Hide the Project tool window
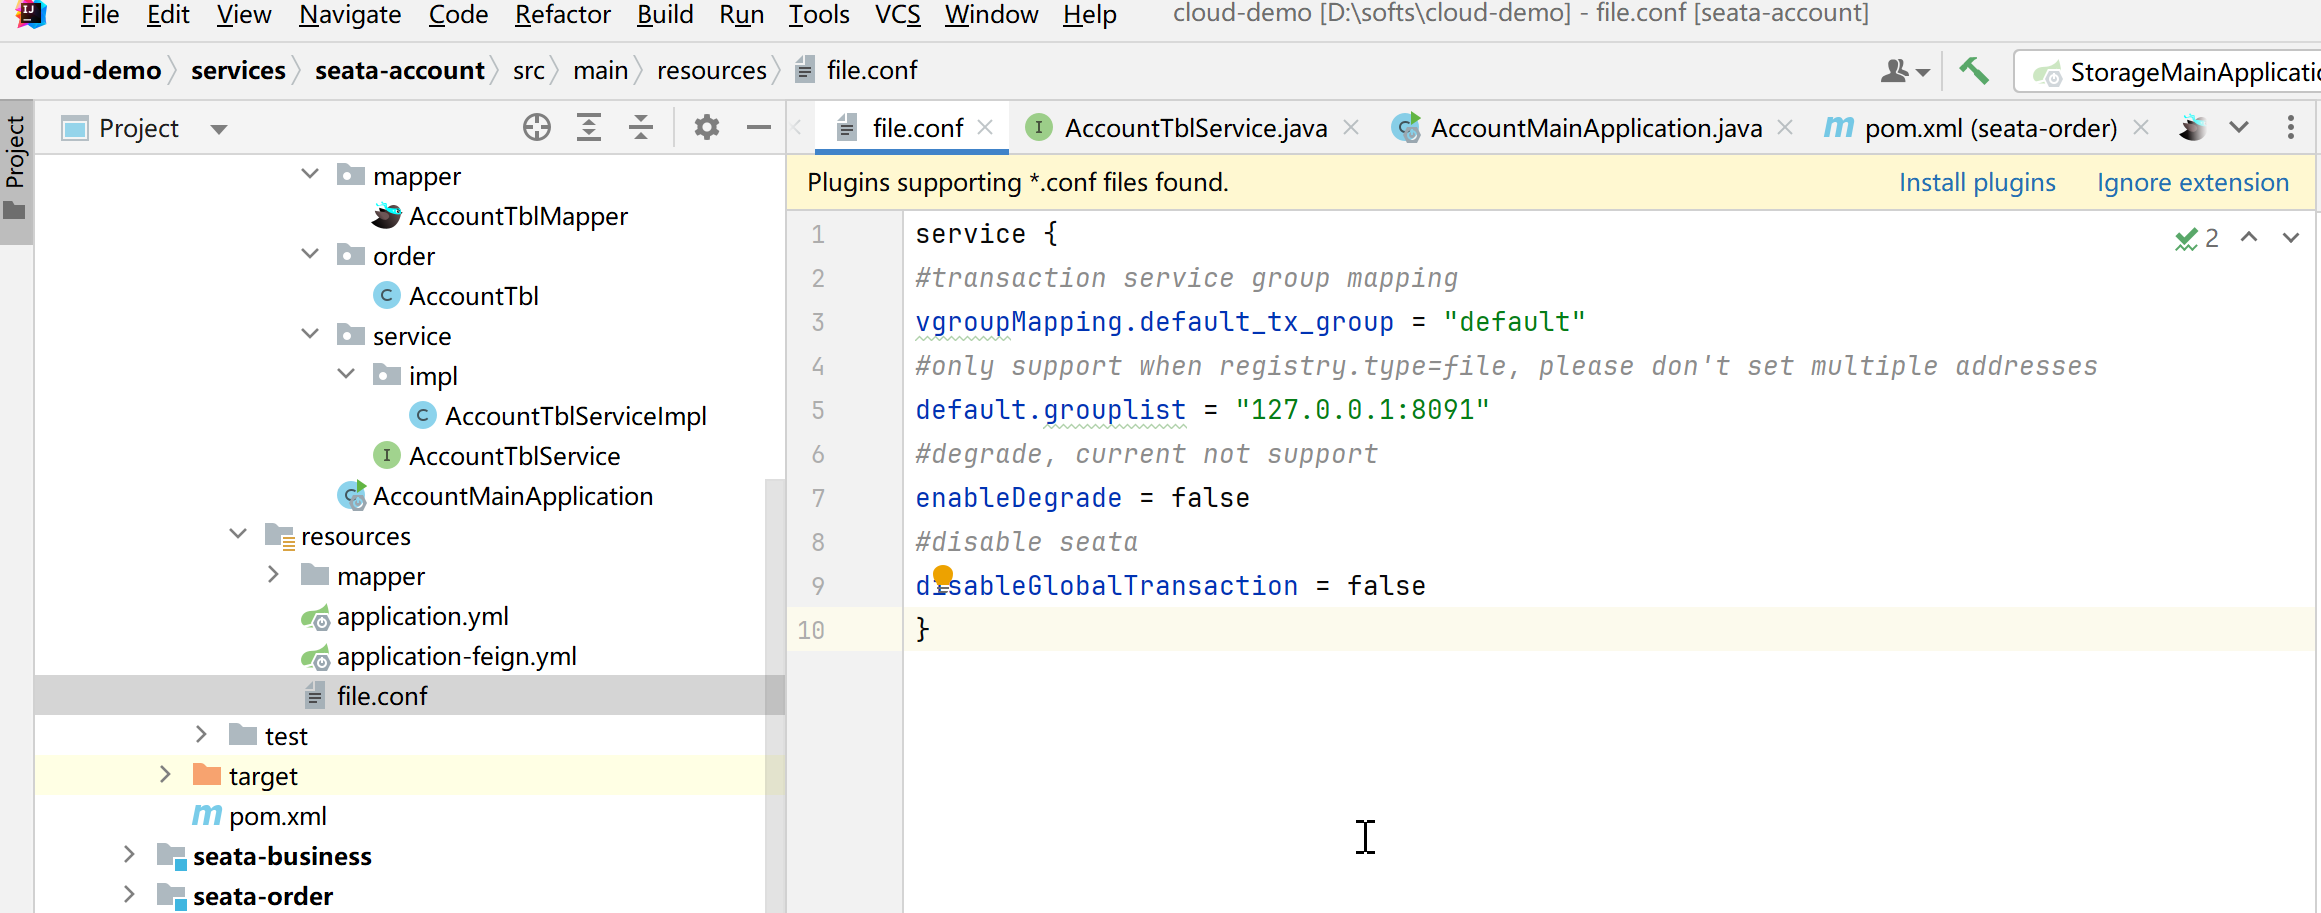The height and width of the screenshot is (913, 2321). (x=759, y=128)
